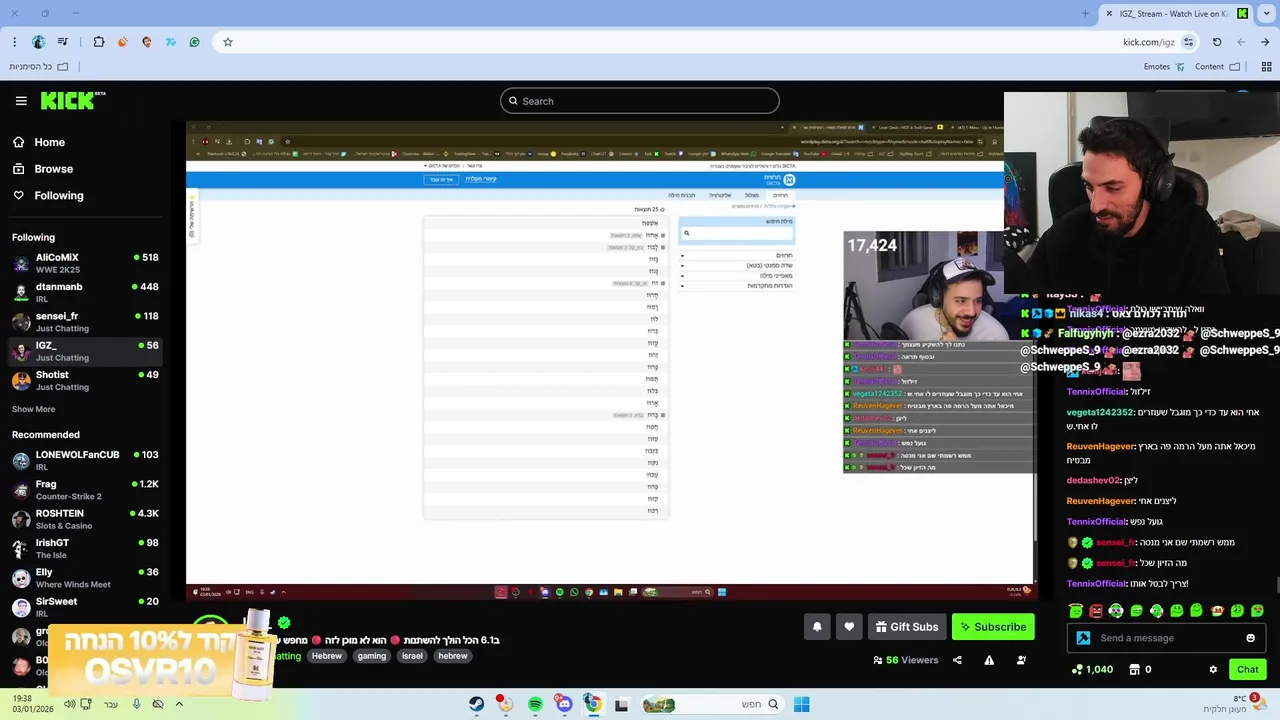Open Elly Where Winds Meet channel
Viewport: 1280px width, 720px height.
pyautogui.click(x=85, y=578)
